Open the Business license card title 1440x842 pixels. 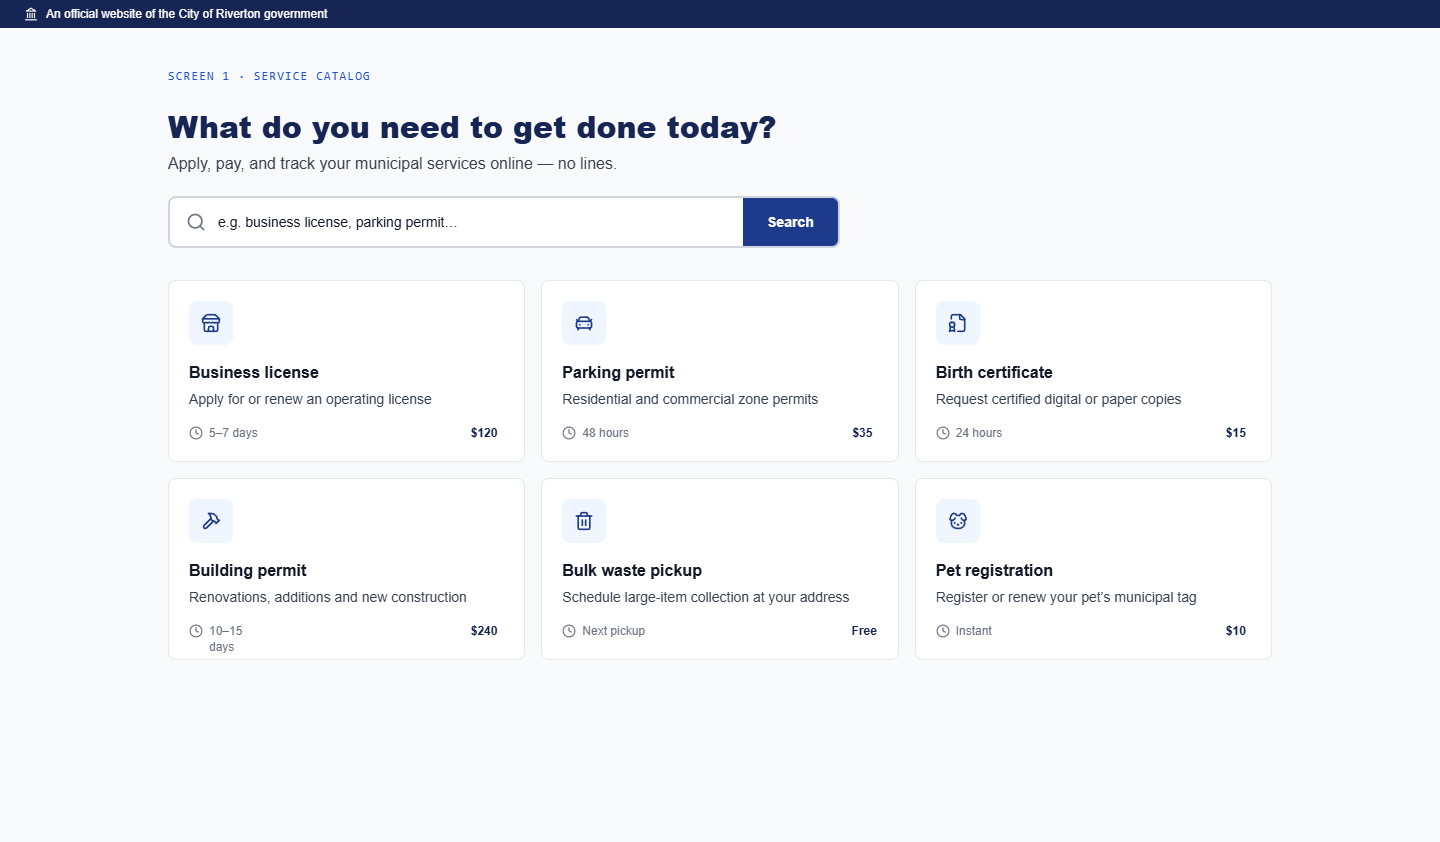click(x=254, y=372)
